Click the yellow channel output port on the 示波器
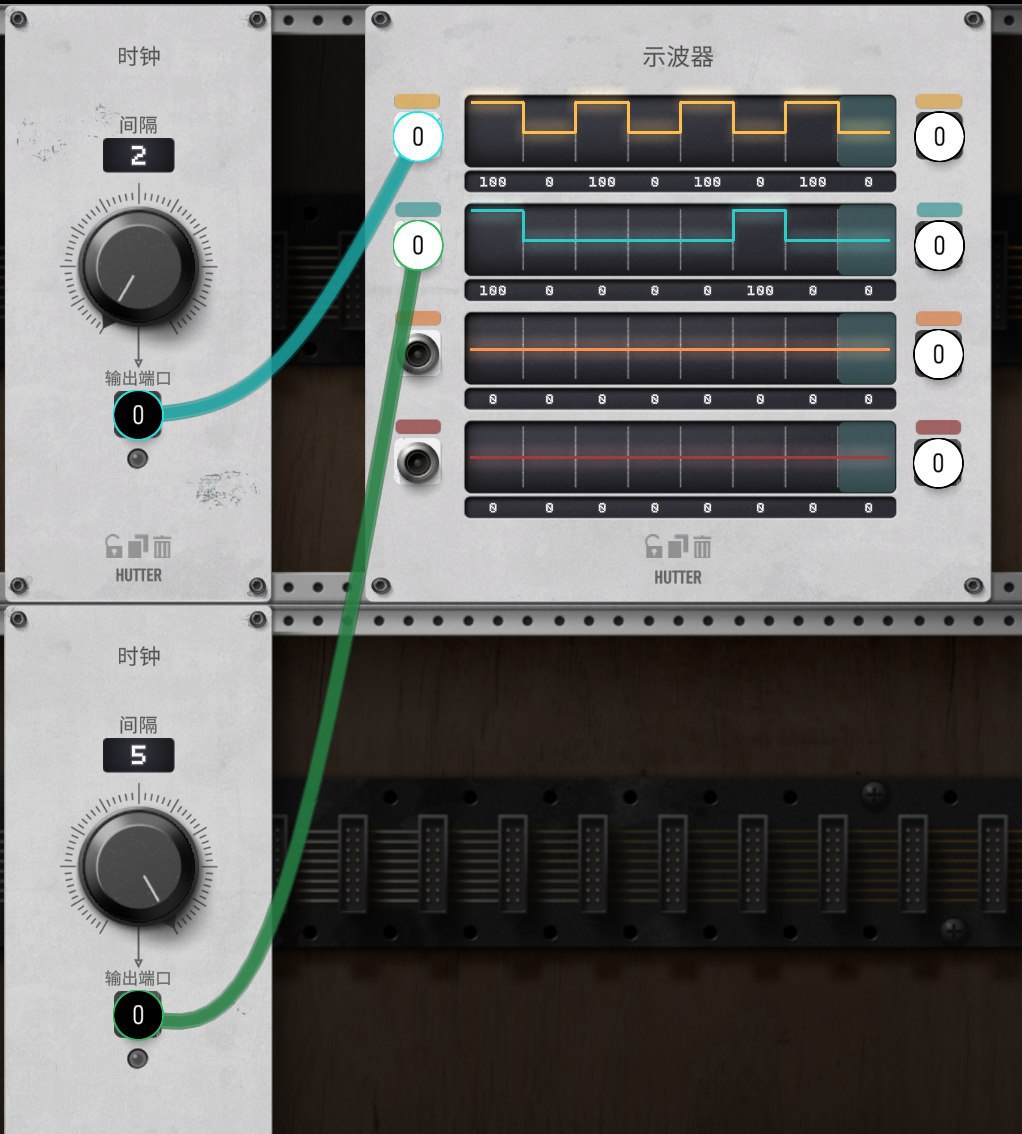The width and height of the screenshot is (1022, 1134). (939, 136)
